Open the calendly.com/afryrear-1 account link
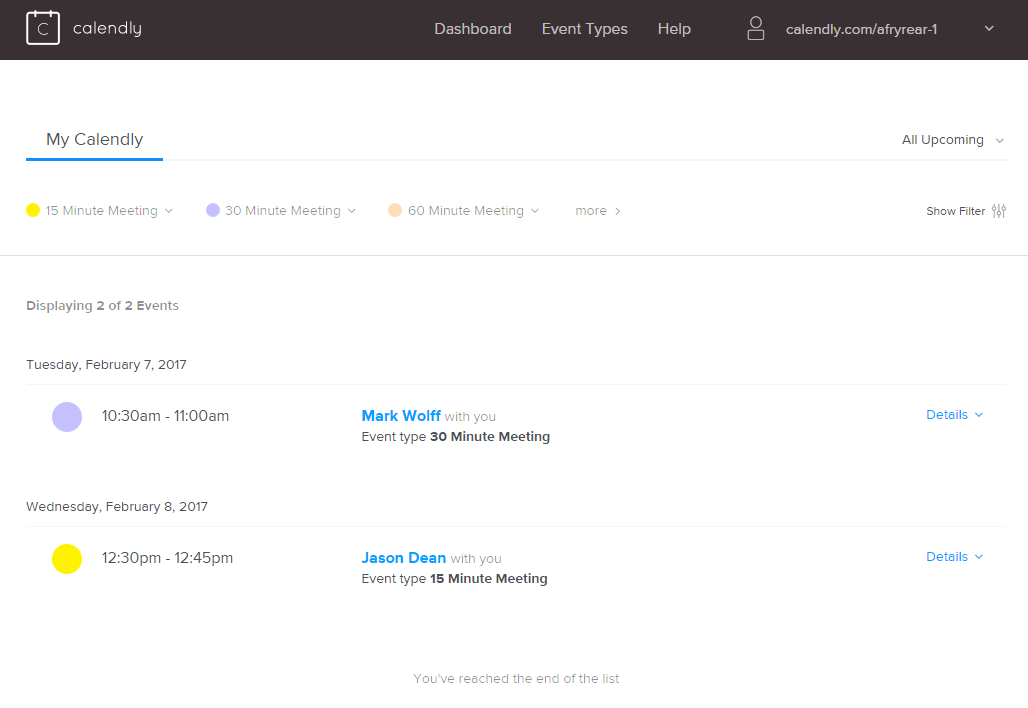Image resolution: width=1028 pixels, height=708 pixels. 861,30
